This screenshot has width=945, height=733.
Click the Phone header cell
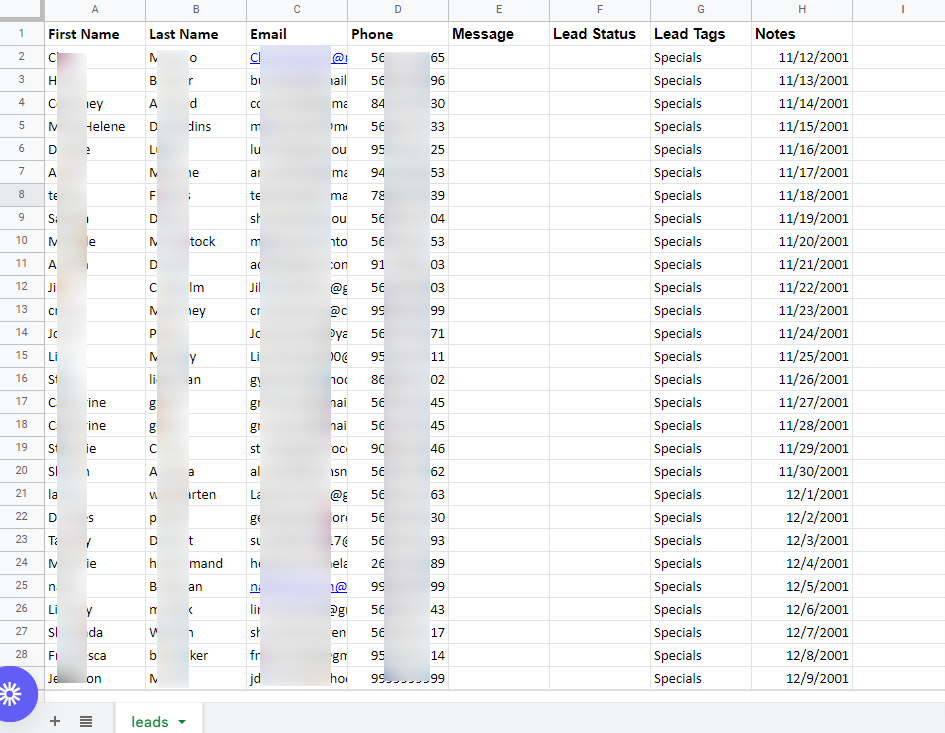click(398, 34)
